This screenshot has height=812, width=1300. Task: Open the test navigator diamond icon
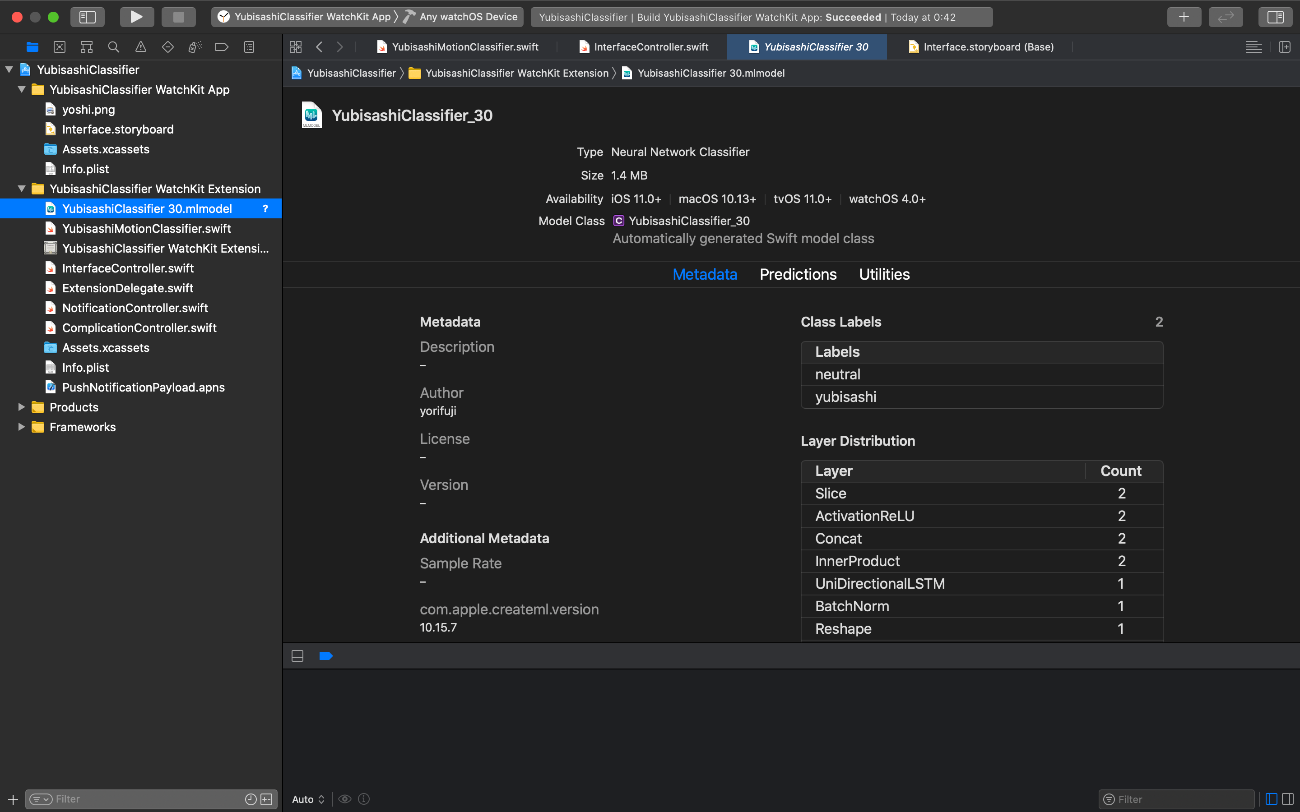(x=168, y=47)
